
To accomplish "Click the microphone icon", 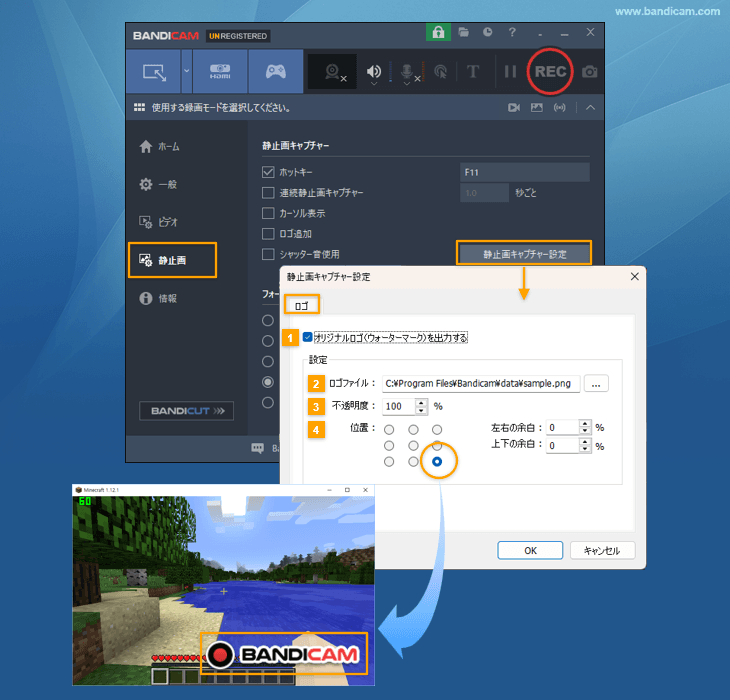I will pos(406,71).
